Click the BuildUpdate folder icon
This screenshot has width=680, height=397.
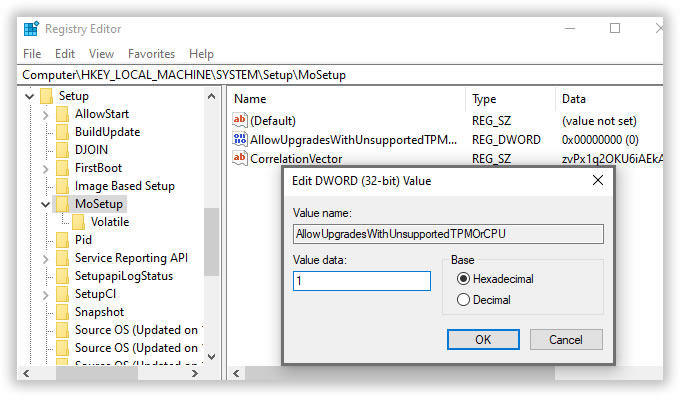[x=62, y=132]
